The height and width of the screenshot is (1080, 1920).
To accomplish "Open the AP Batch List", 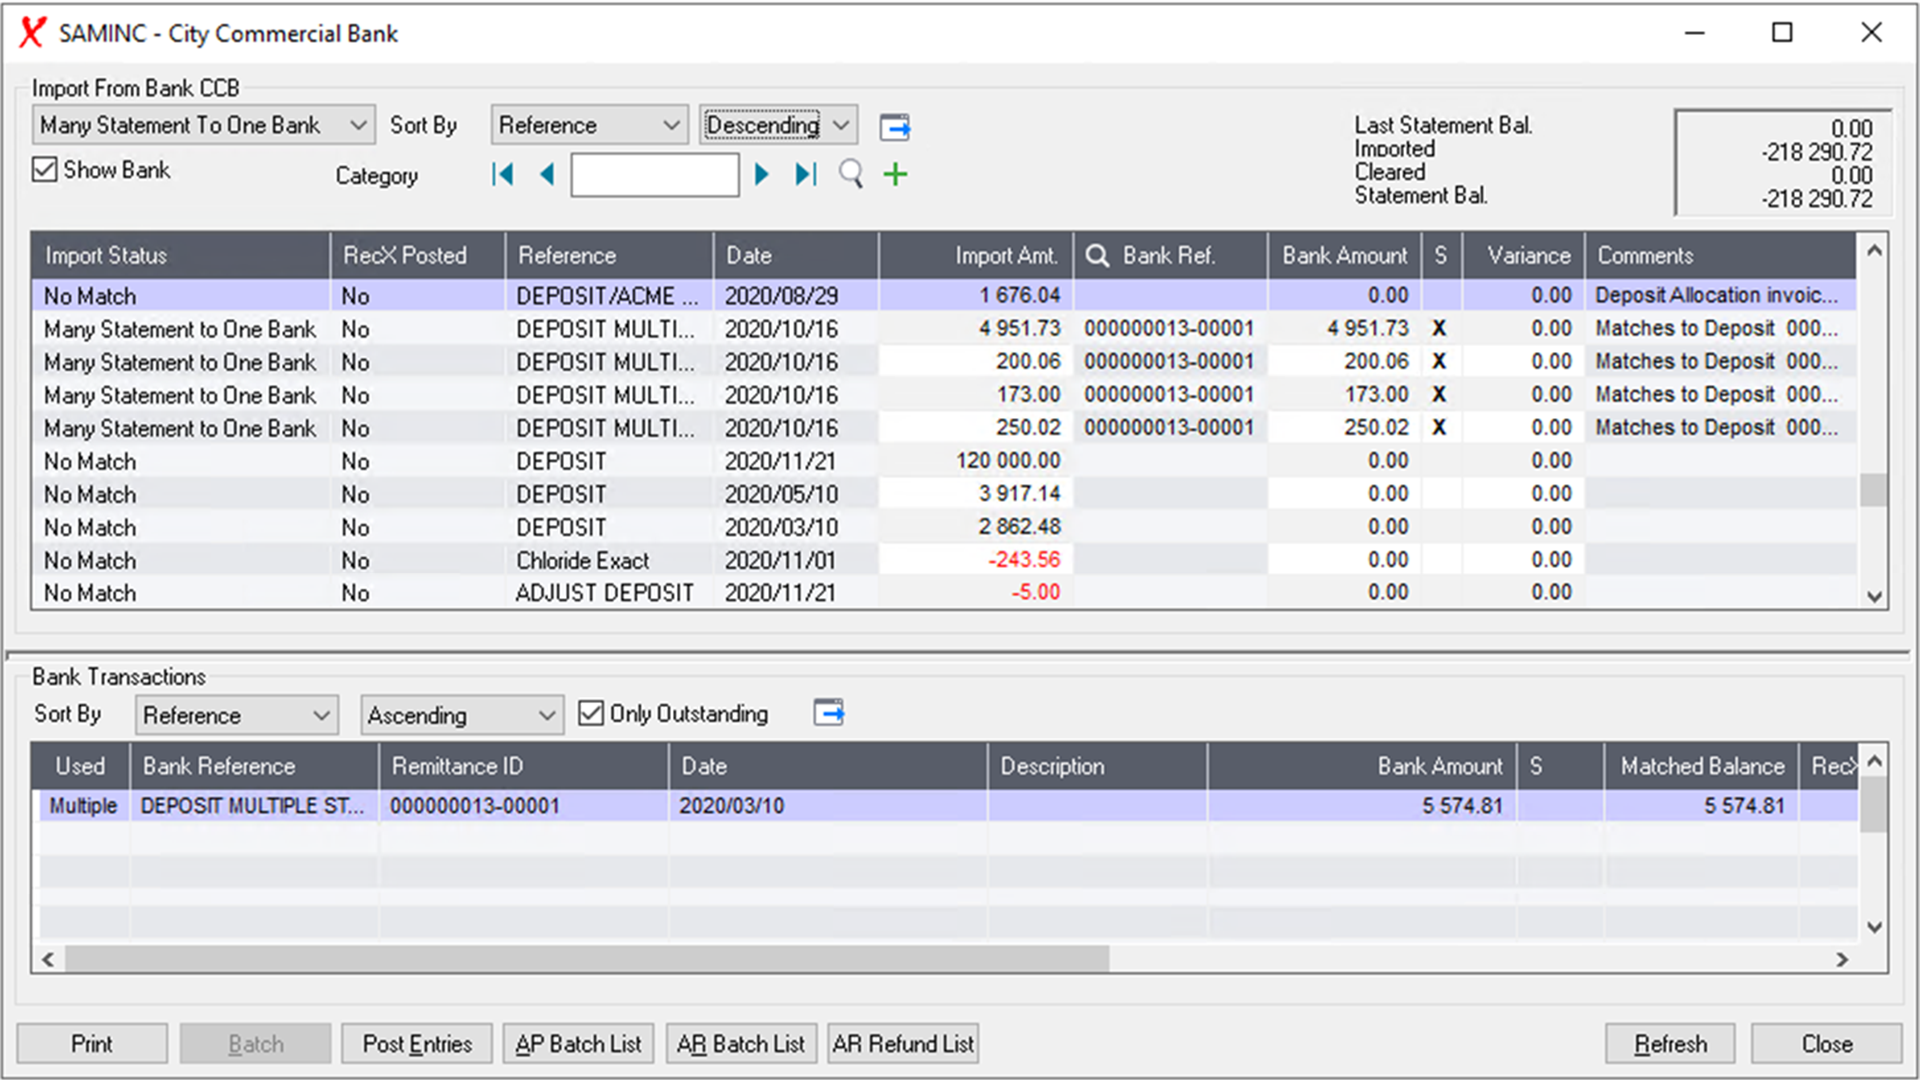I will coord(578,1044).
